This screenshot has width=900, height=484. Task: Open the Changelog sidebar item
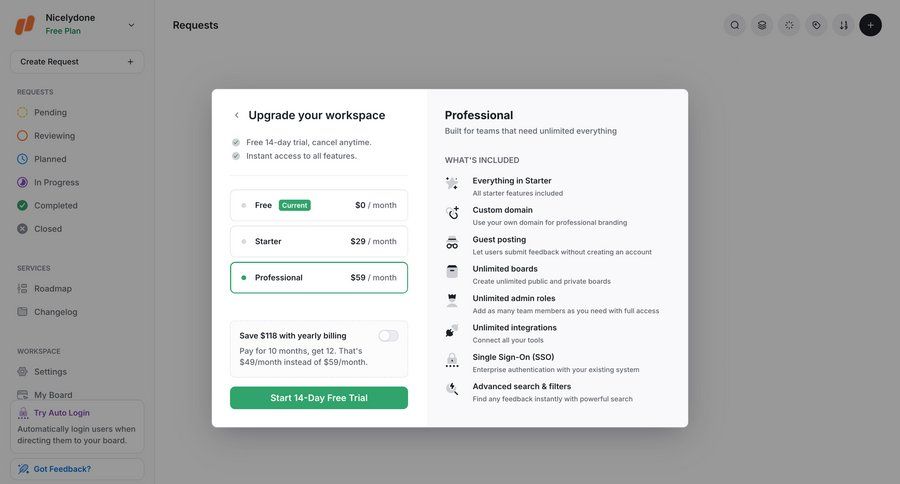pos(55,312)
